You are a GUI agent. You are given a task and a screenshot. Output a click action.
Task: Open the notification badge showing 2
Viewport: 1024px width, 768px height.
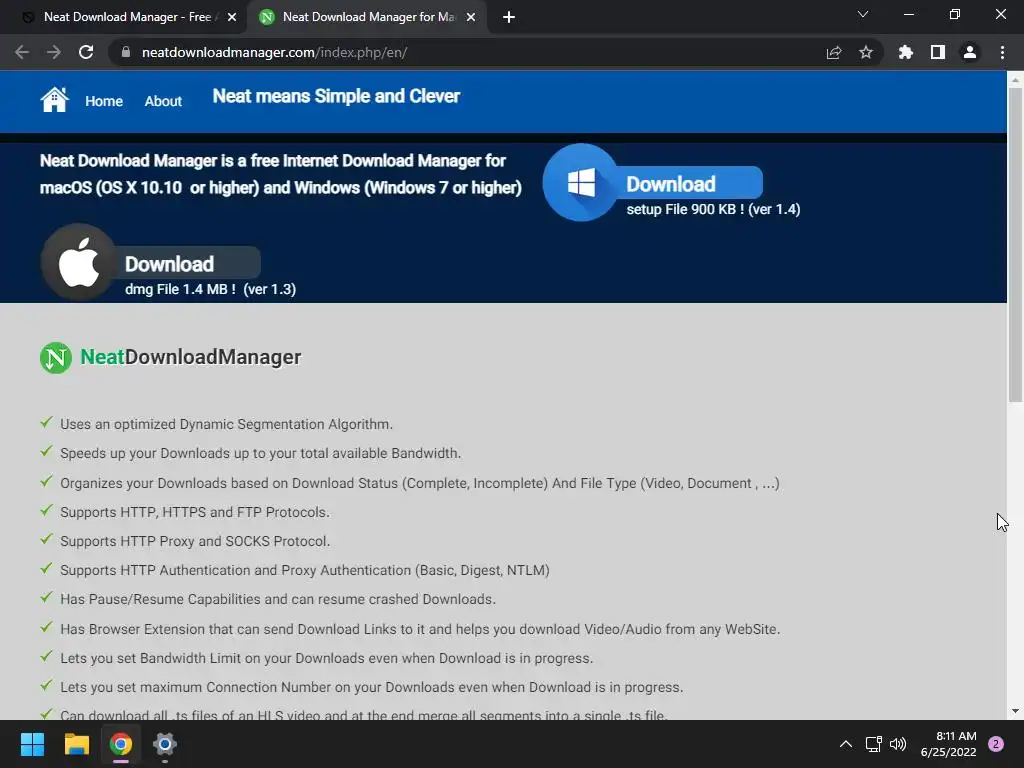pos(996,744)
